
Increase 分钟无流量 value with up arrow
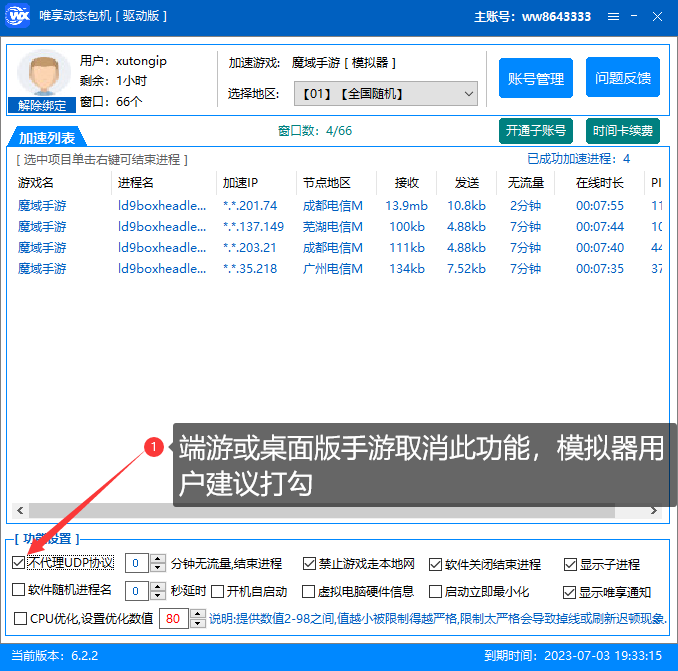click(x=157, y=559)
